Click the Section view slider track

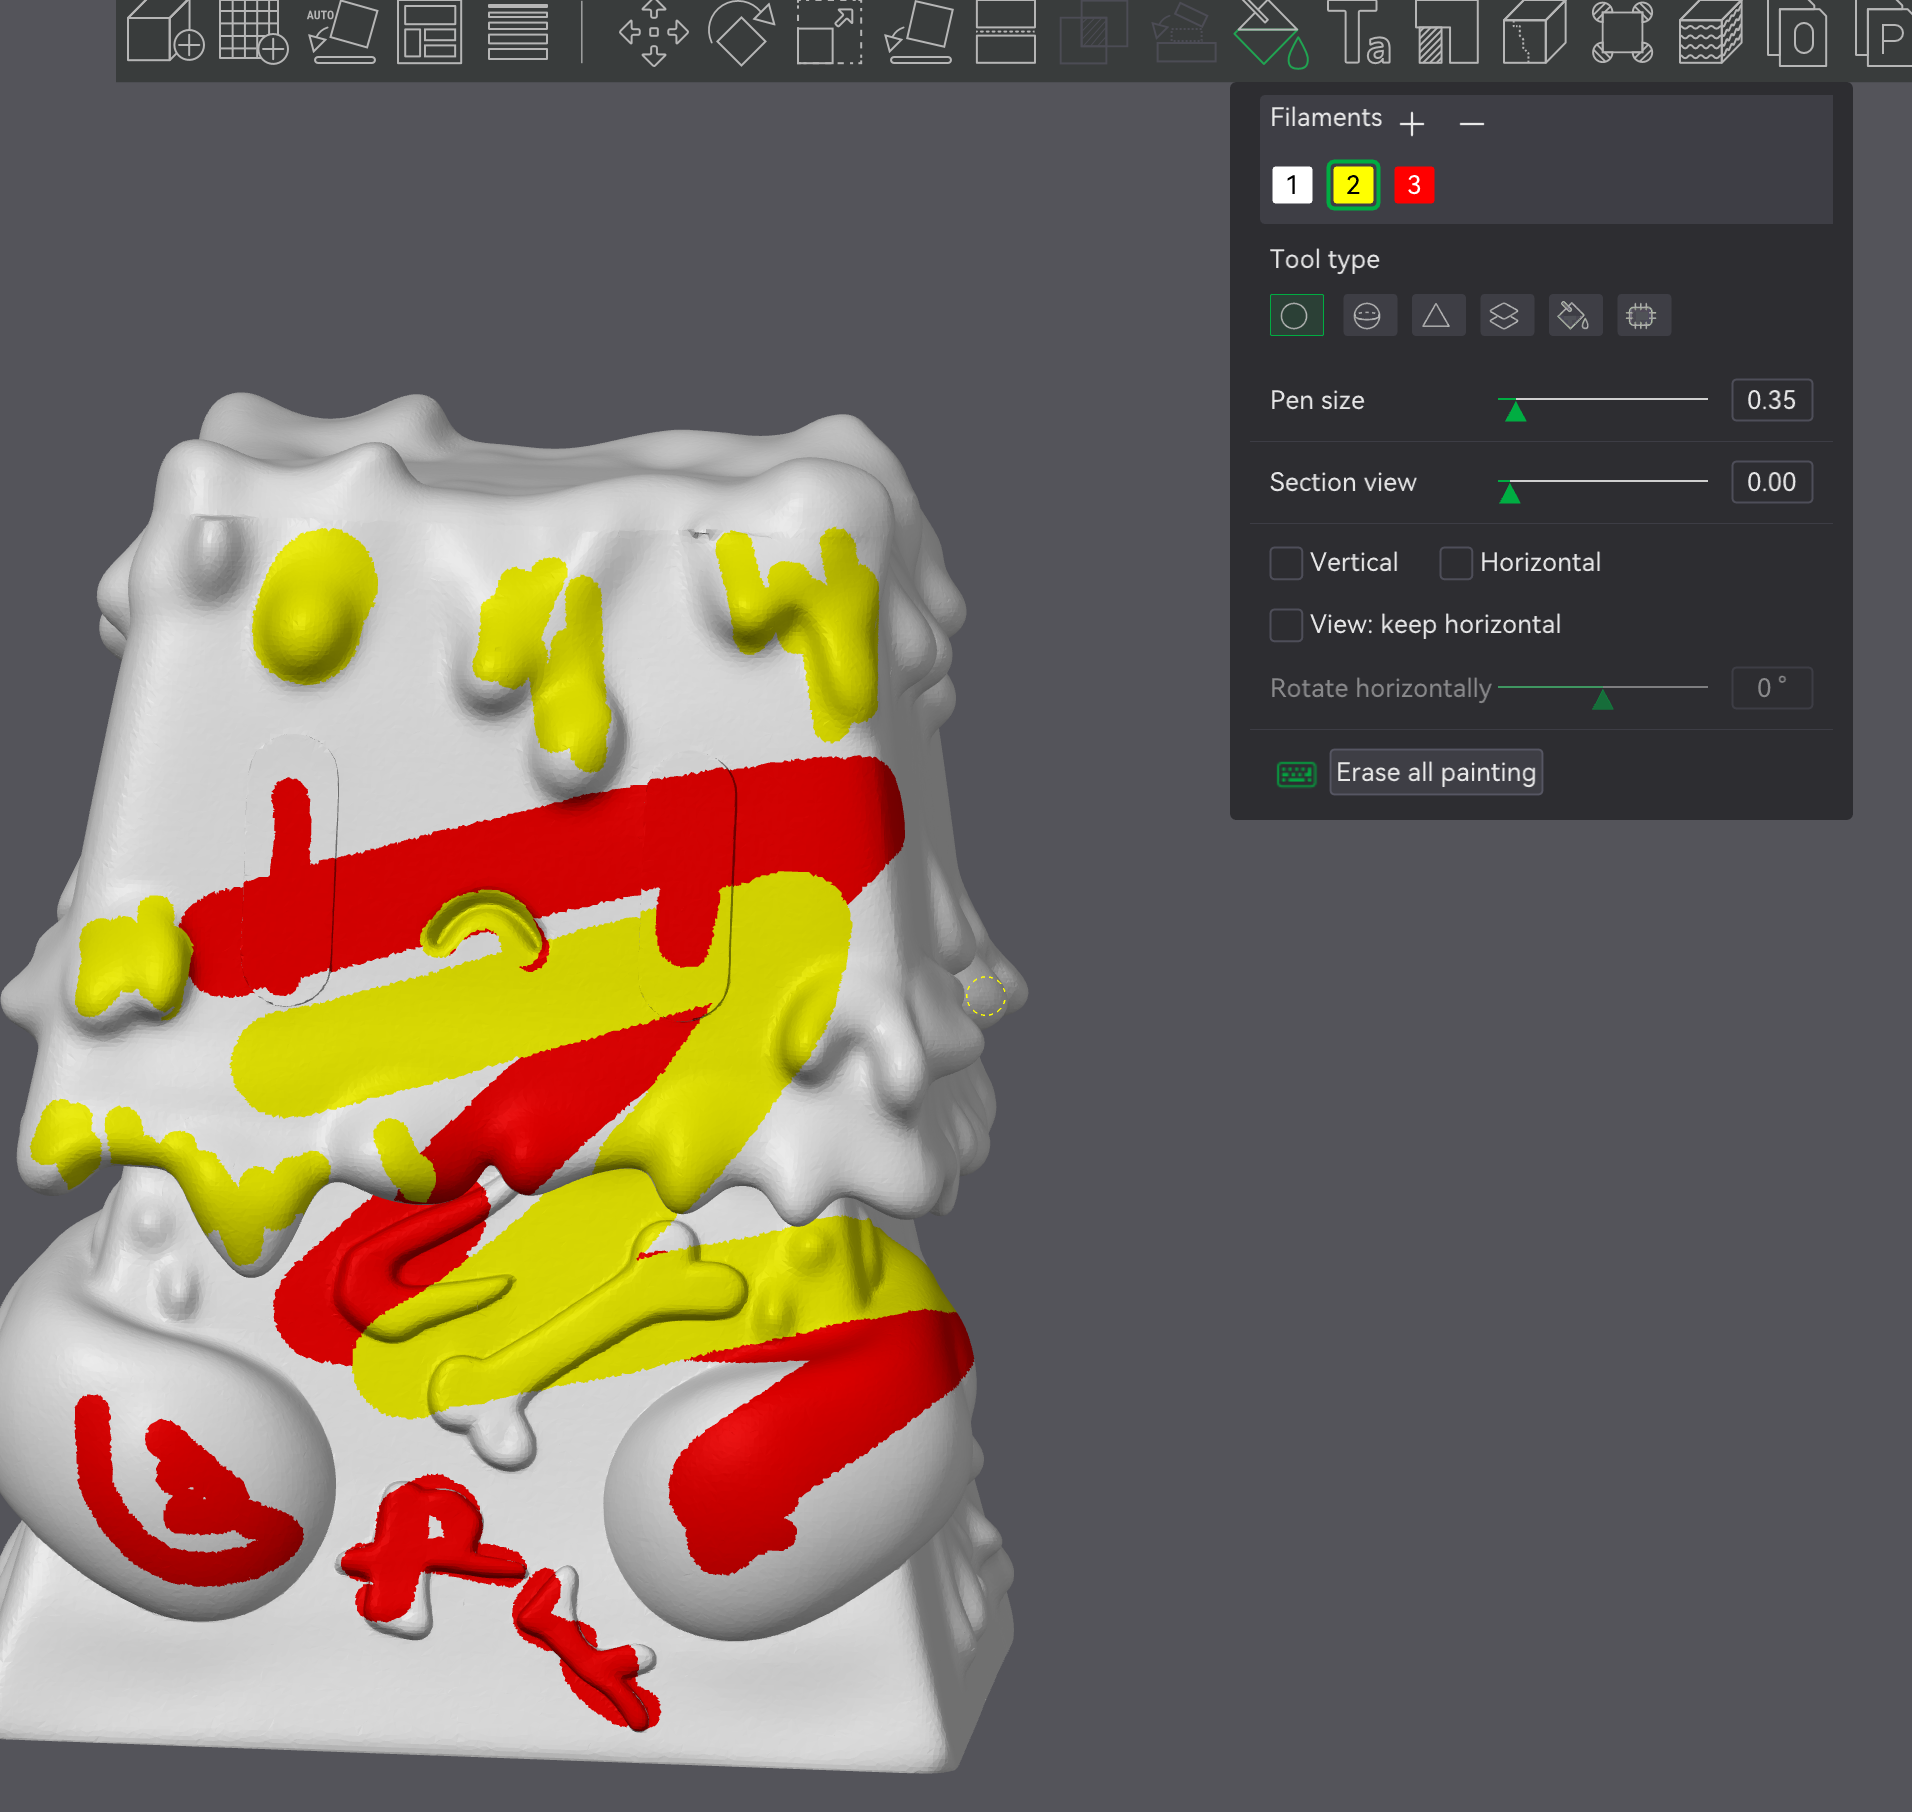click(1602, 482)
